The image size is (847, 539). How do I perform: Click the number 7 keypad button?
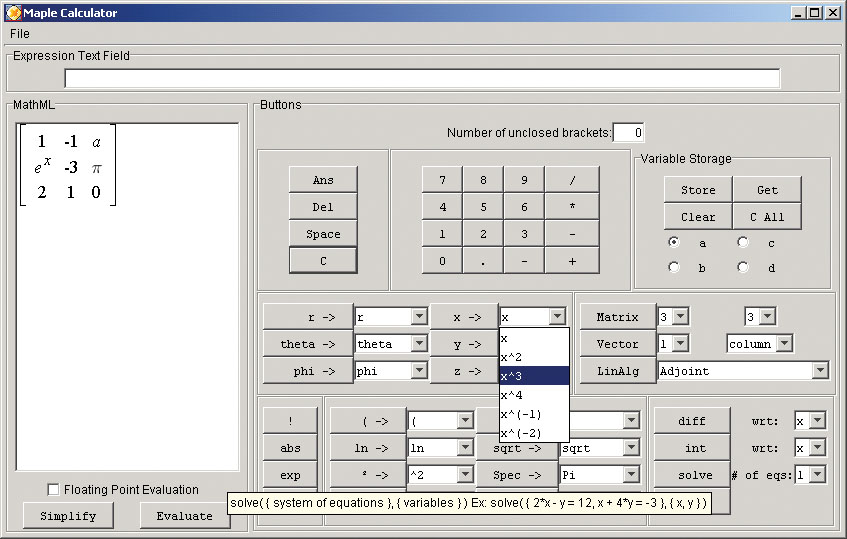[442, 180]
